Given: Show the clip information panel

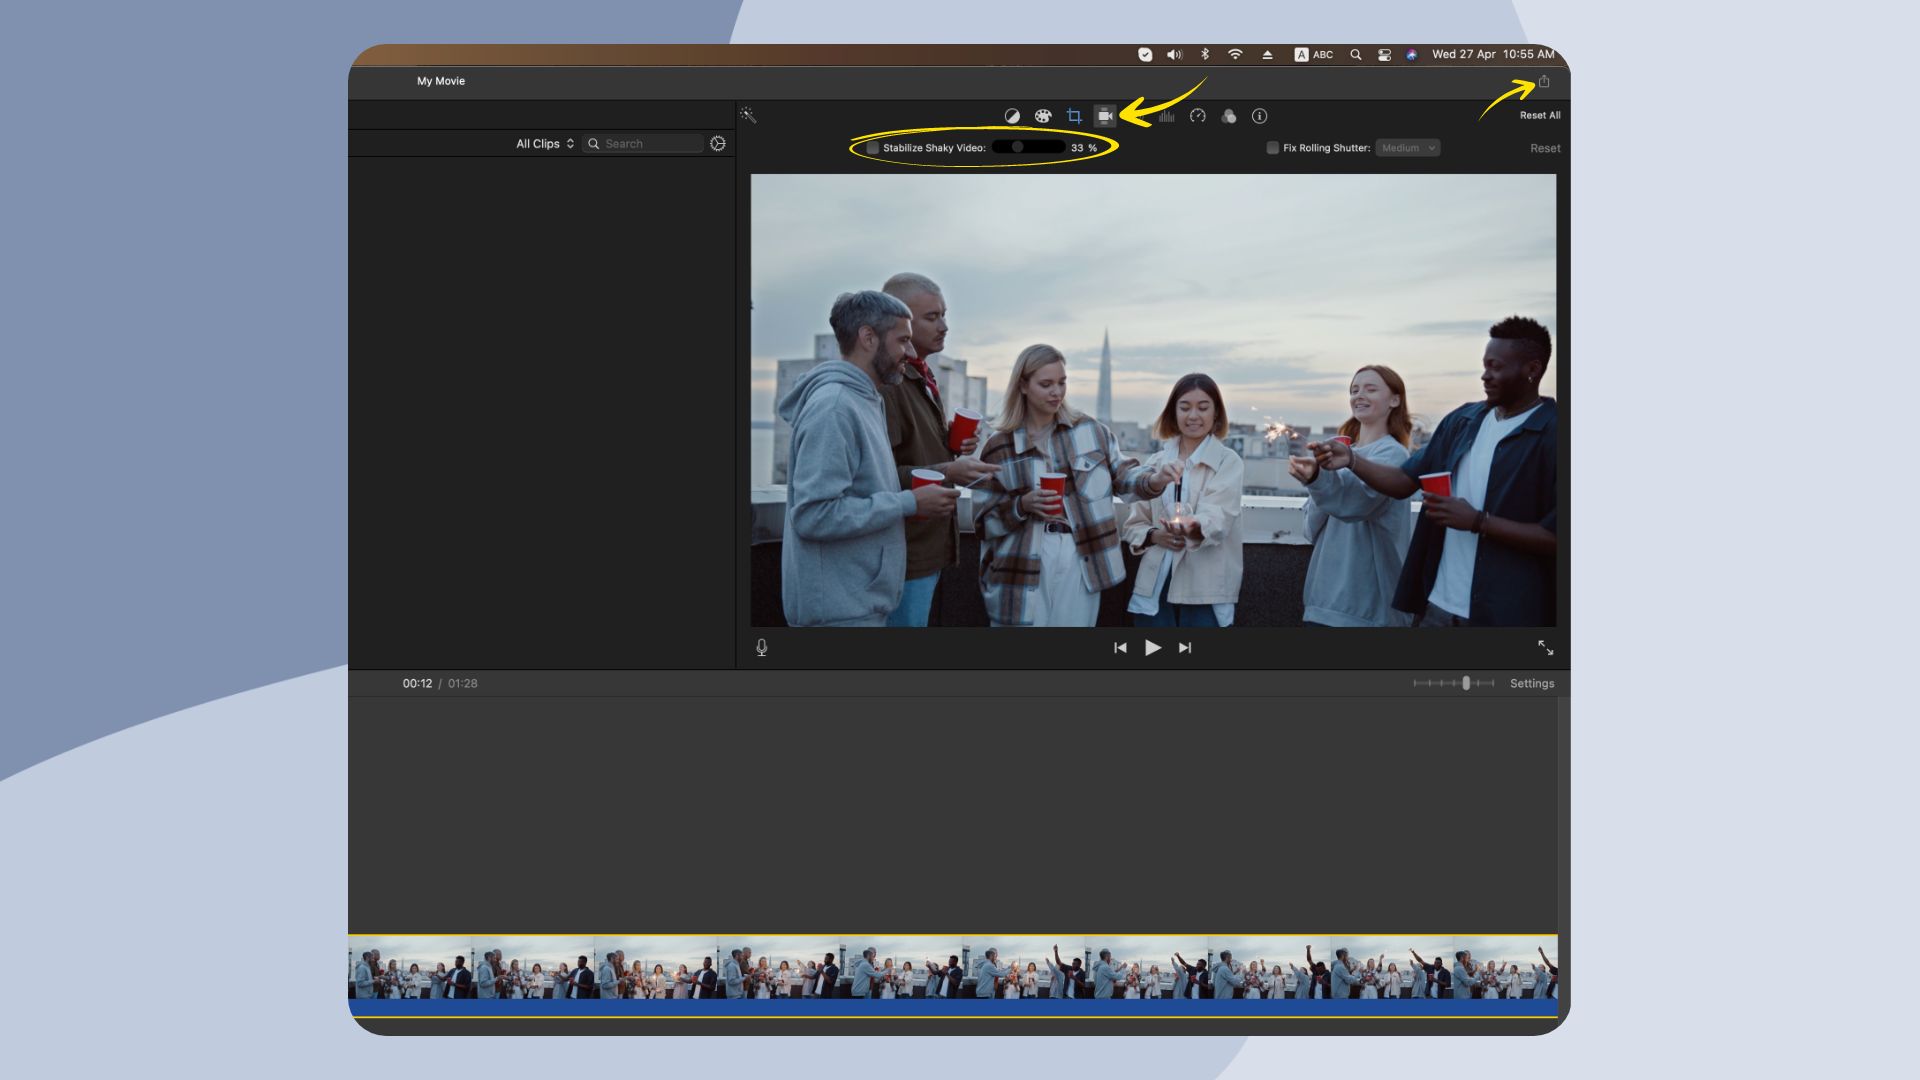Looking at the screenshot, I should coord(1260,116).
